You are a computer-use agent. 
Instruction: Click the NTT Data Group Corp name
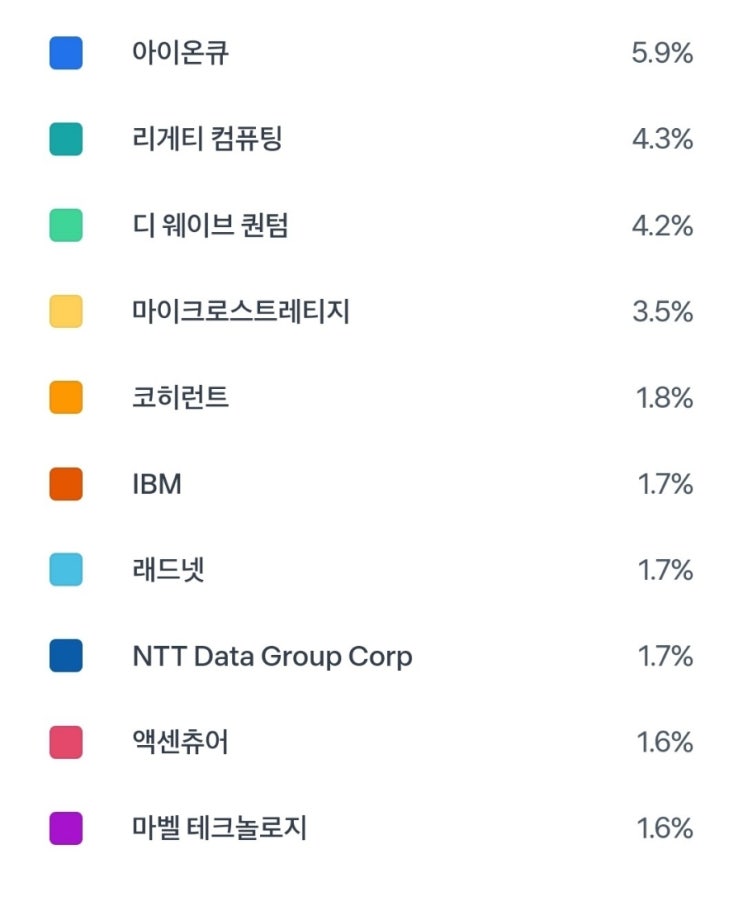coord(272,657)
